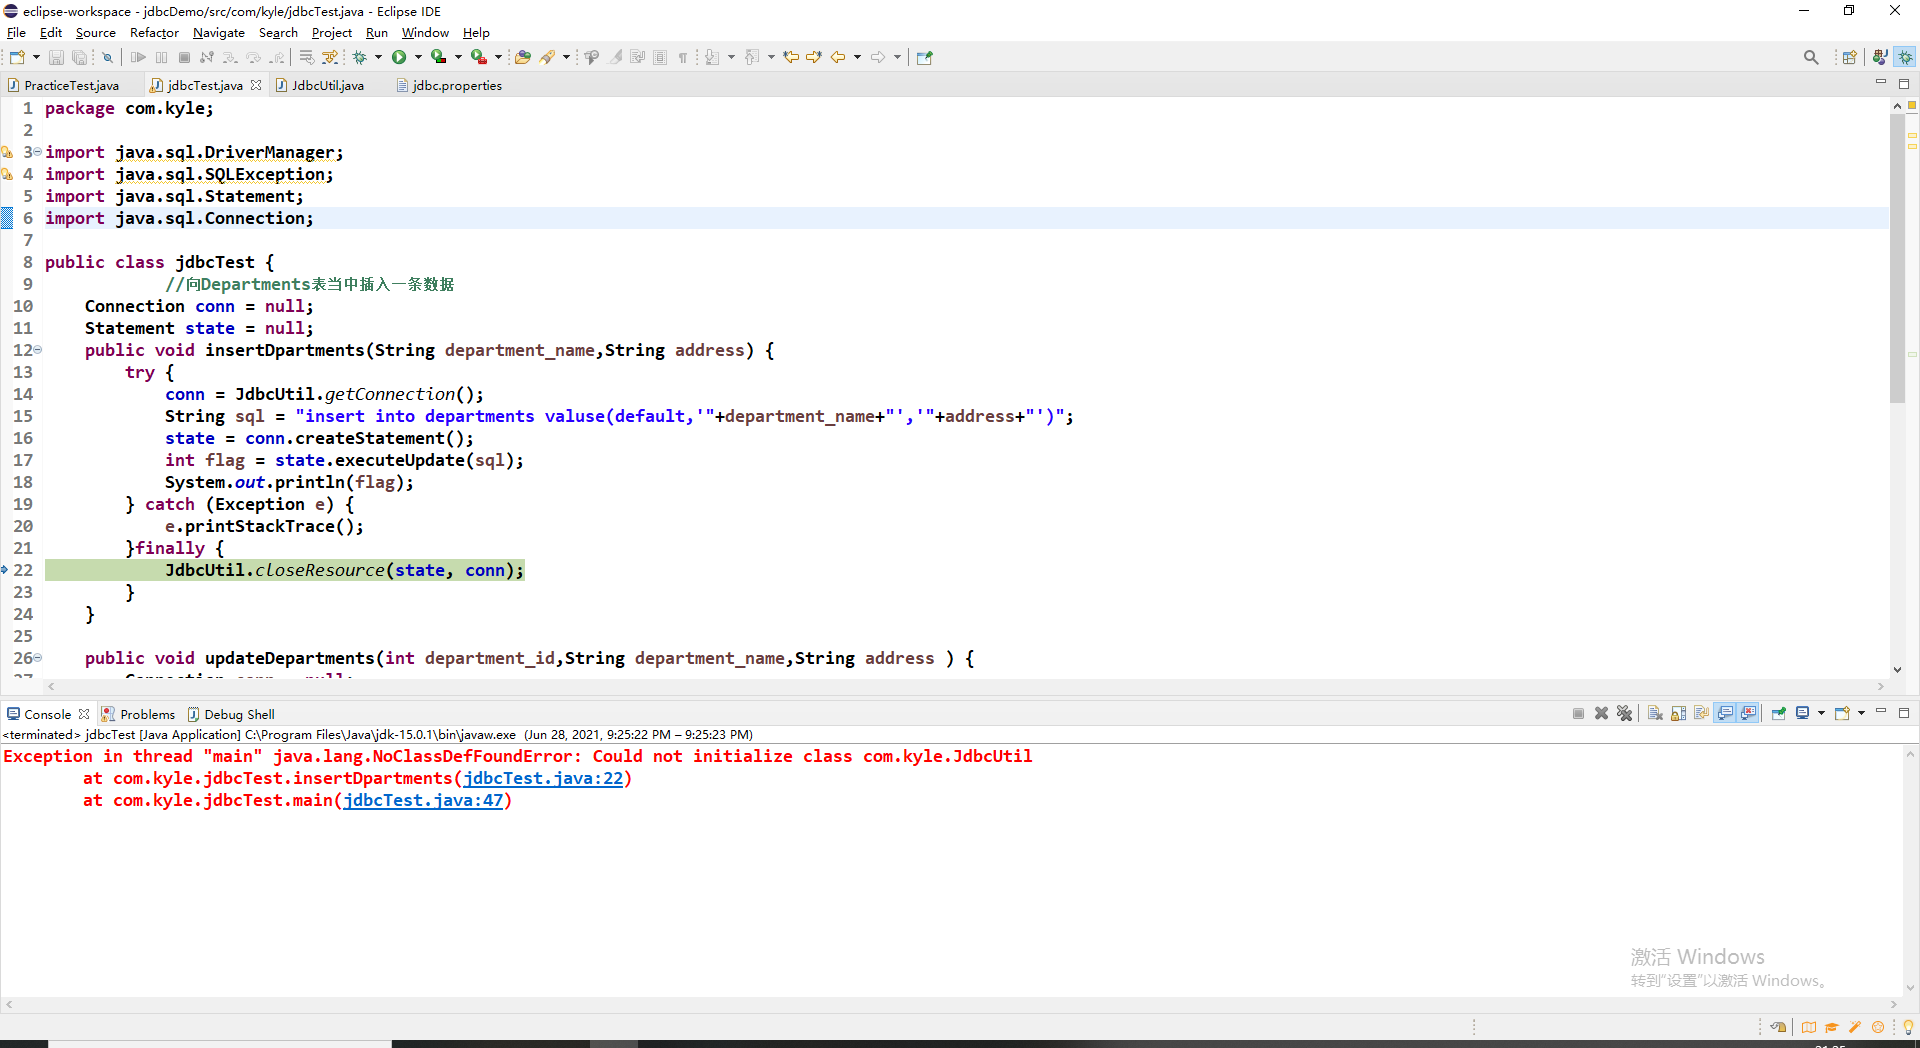Click the Resume debug icon

pyautogui.click(x=138, y=57)
